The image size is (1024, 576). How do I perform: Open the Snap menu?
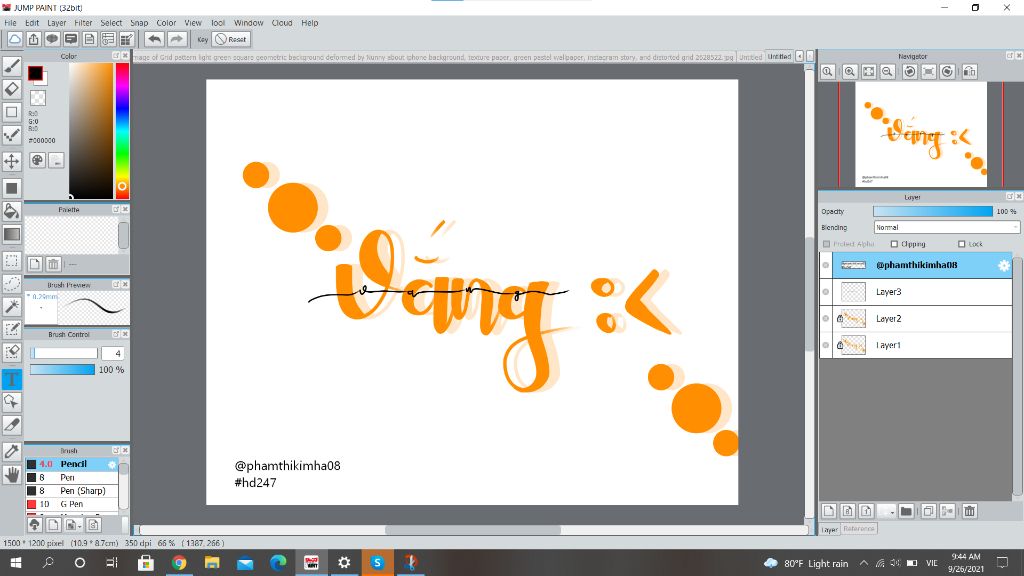pyautogui.click(x=139, y=23)
